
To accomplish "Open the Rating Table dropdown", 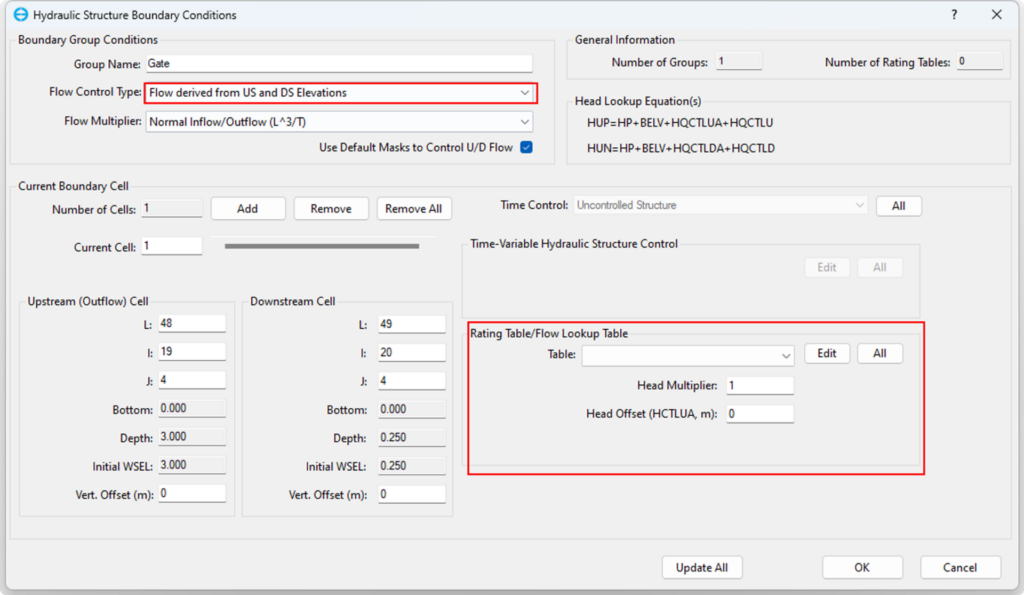I will tap(688, 355).
